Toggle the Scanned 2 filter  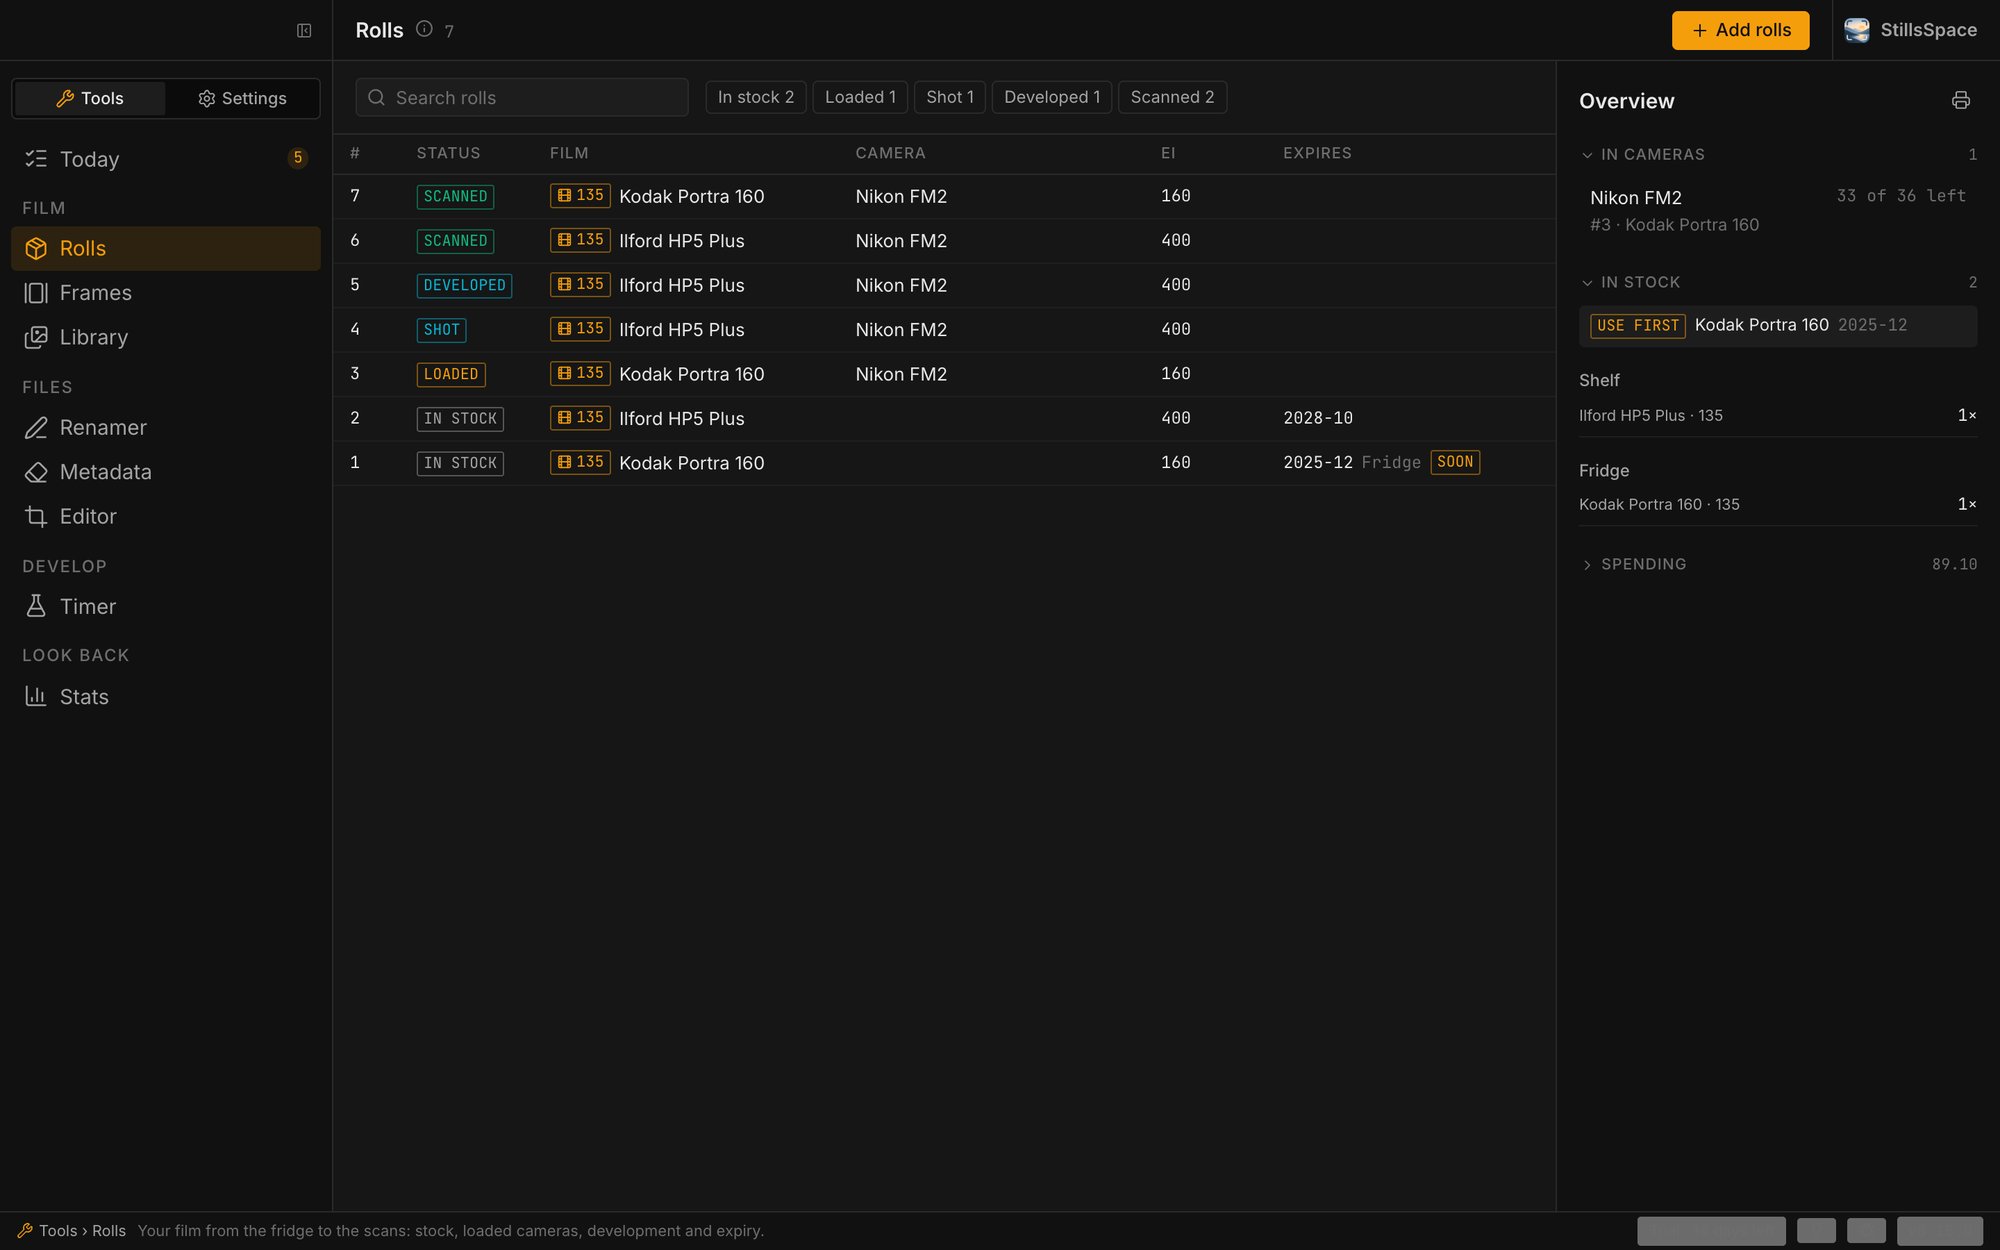click(x=1172, y=97)
